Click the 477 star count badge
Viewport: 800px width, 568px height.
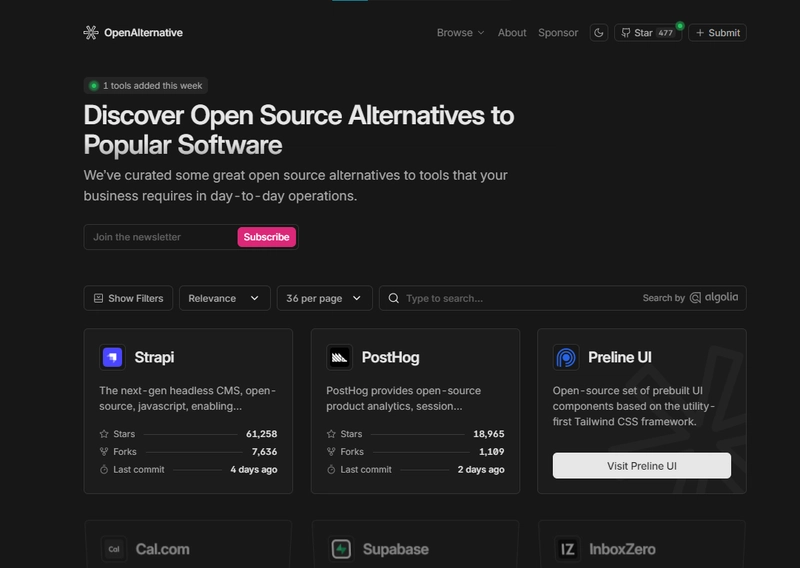click(665, 33)
